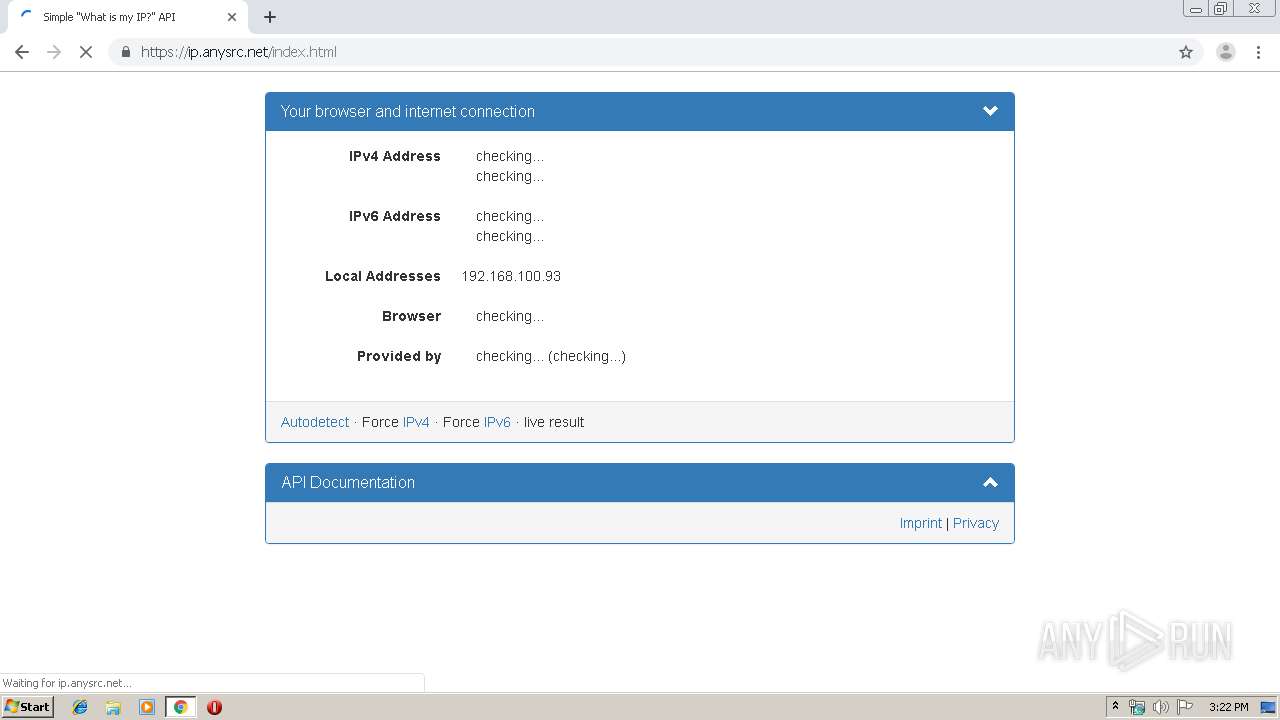Close the "What is my IP?" tab
The image size is (1280, 720).
tap(232, 17)
